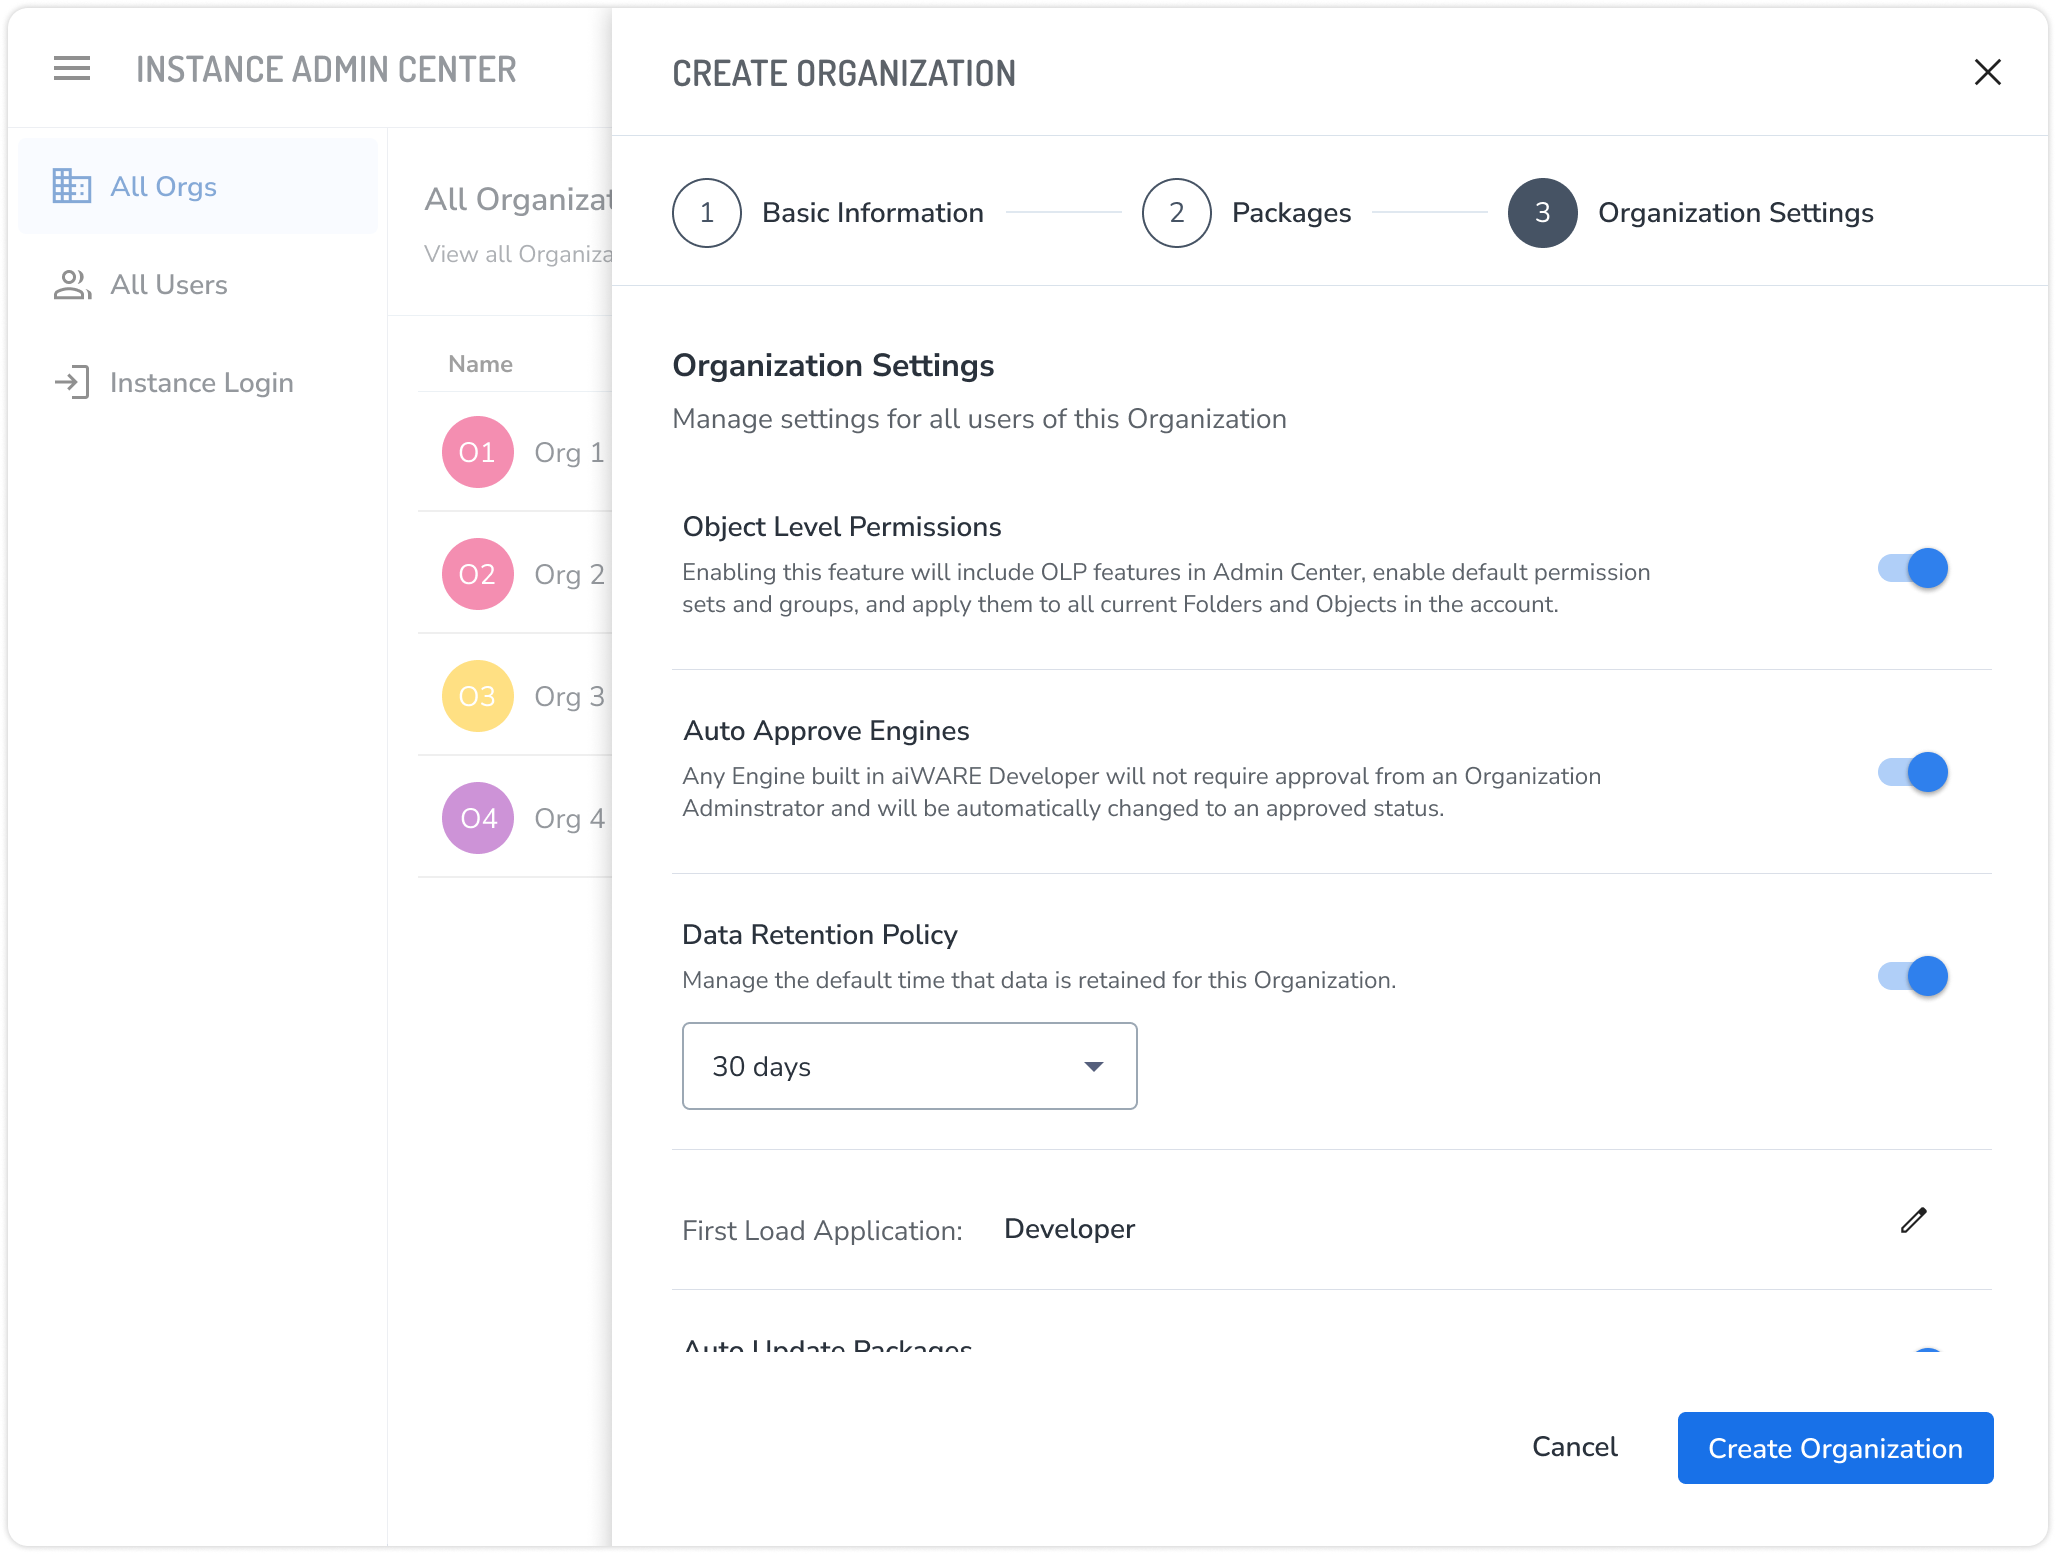Click the O4 purple organization avatar
The height and width of the screenshot is (1554, 2056).
tap(478, 818)
